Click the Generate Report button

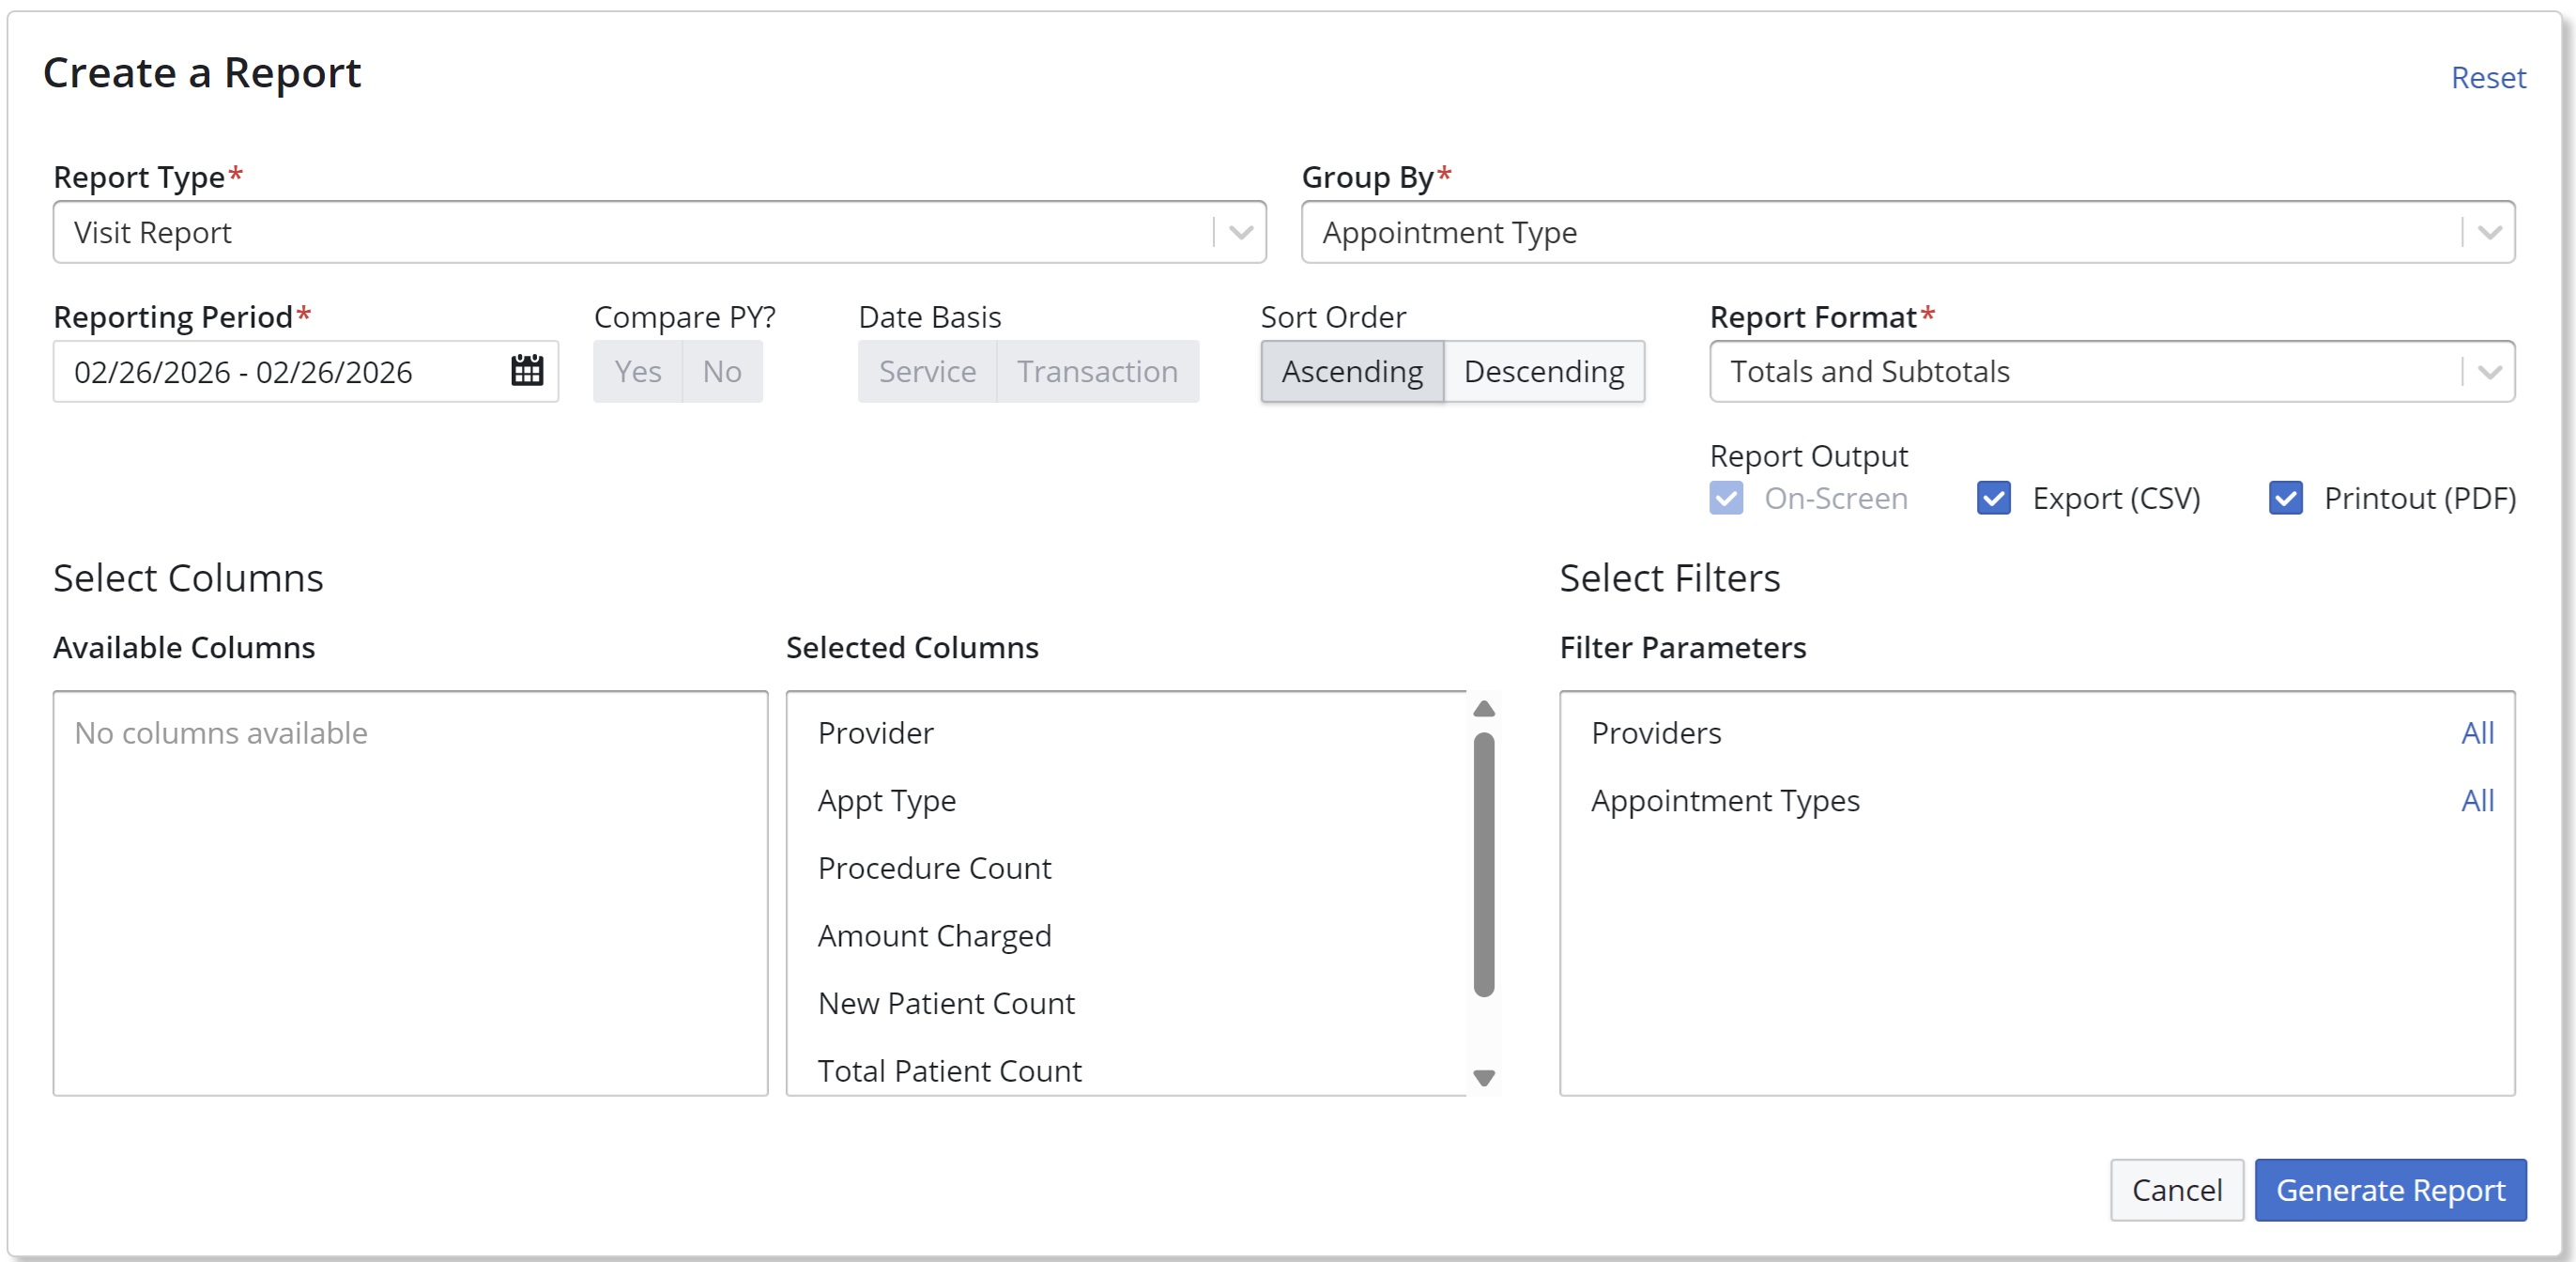(2390, 1190)
